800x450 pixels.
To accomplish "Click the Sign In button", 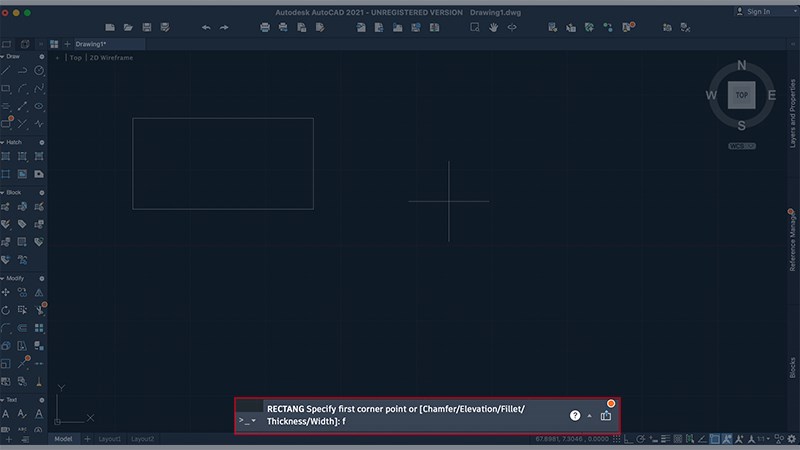I will [753, 11].
